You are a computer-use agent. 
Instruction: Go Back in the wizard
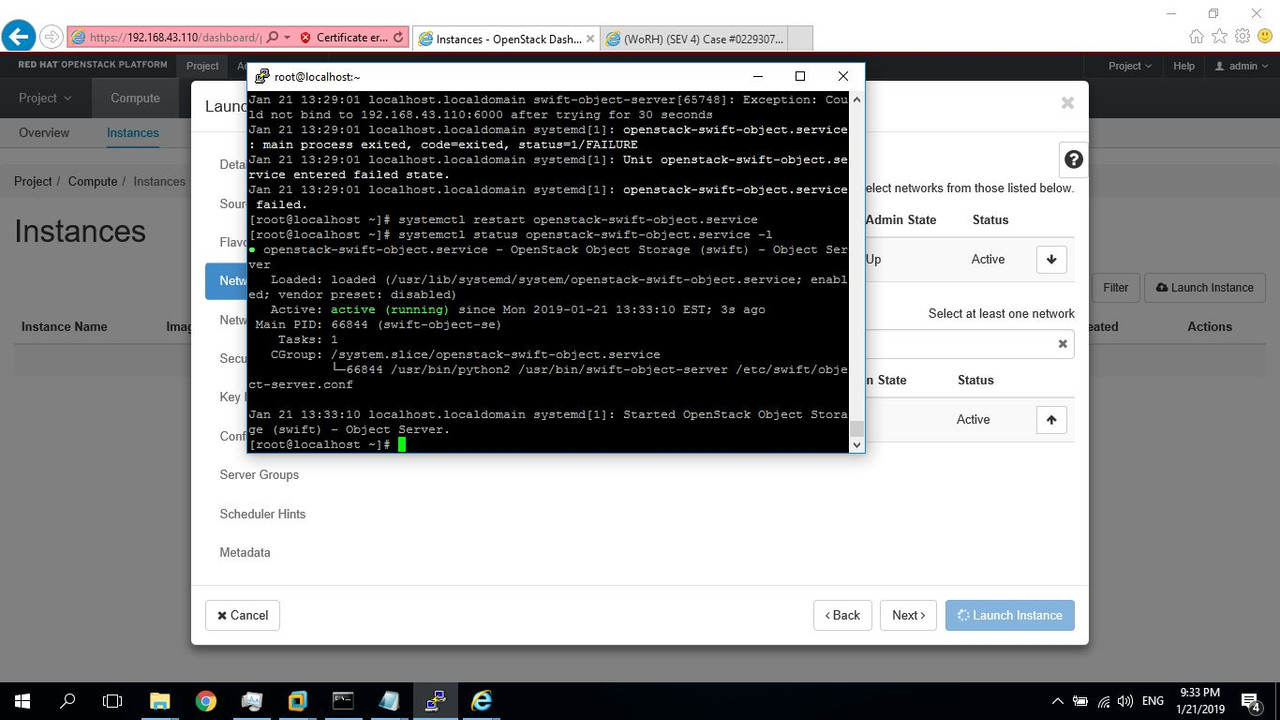point(843,615)
